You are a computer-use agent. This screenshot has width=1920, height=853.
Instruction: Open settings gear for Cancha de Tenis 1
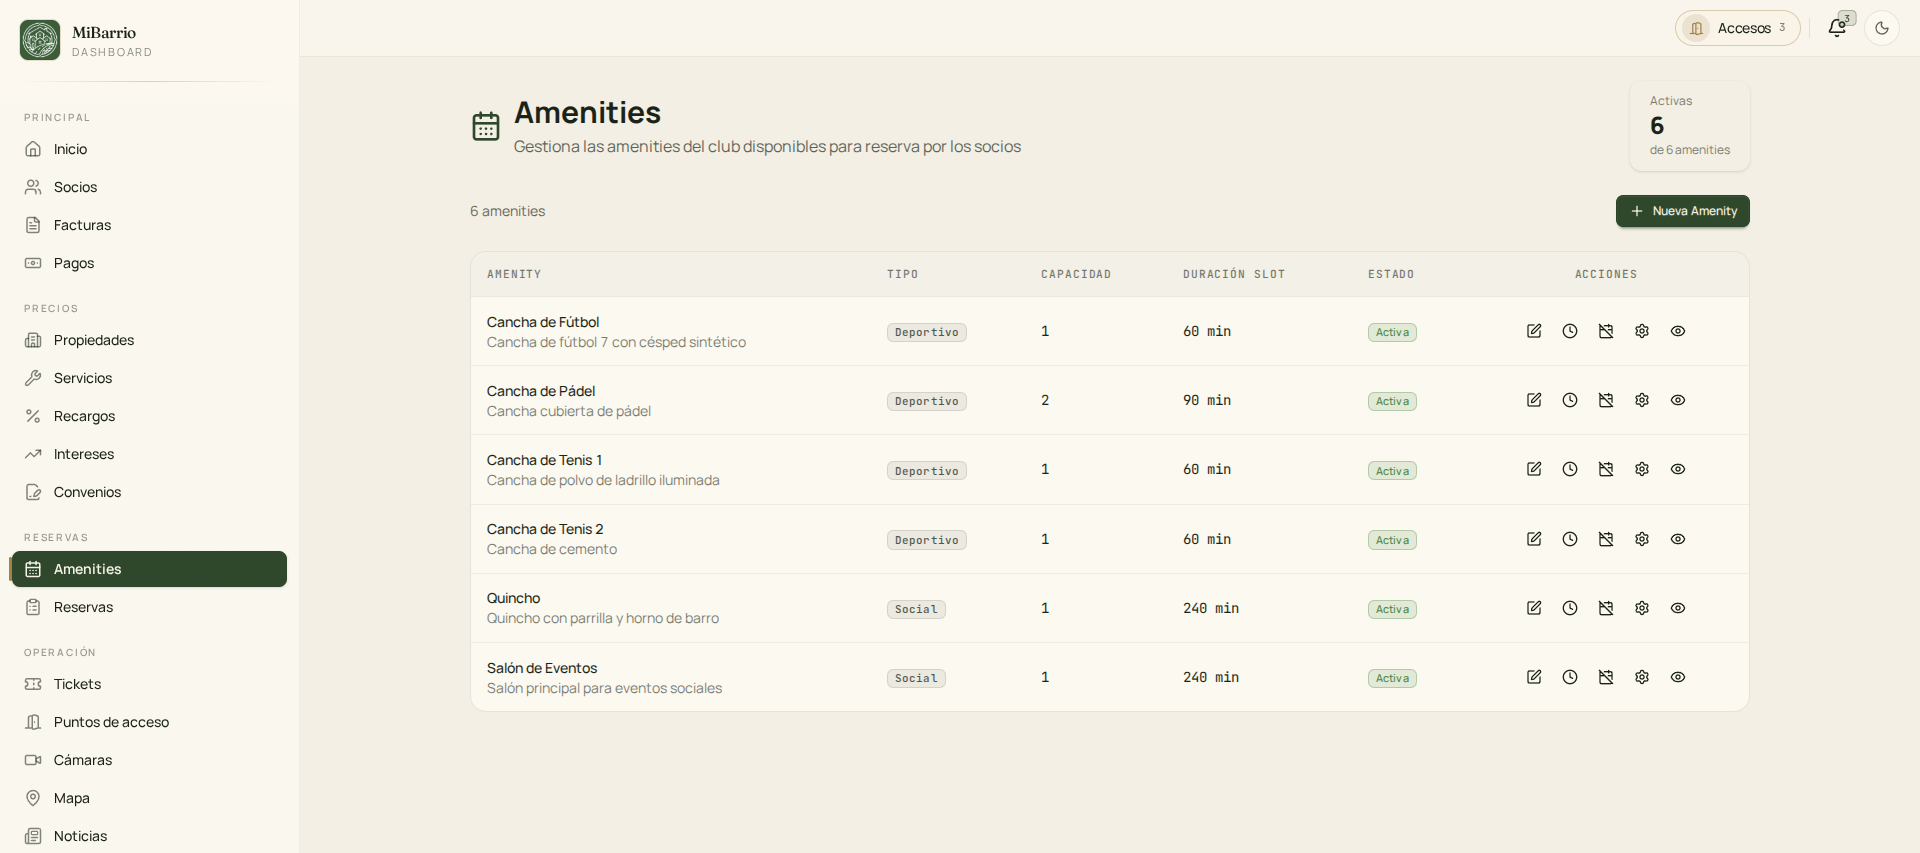(x=1642, y=469)
